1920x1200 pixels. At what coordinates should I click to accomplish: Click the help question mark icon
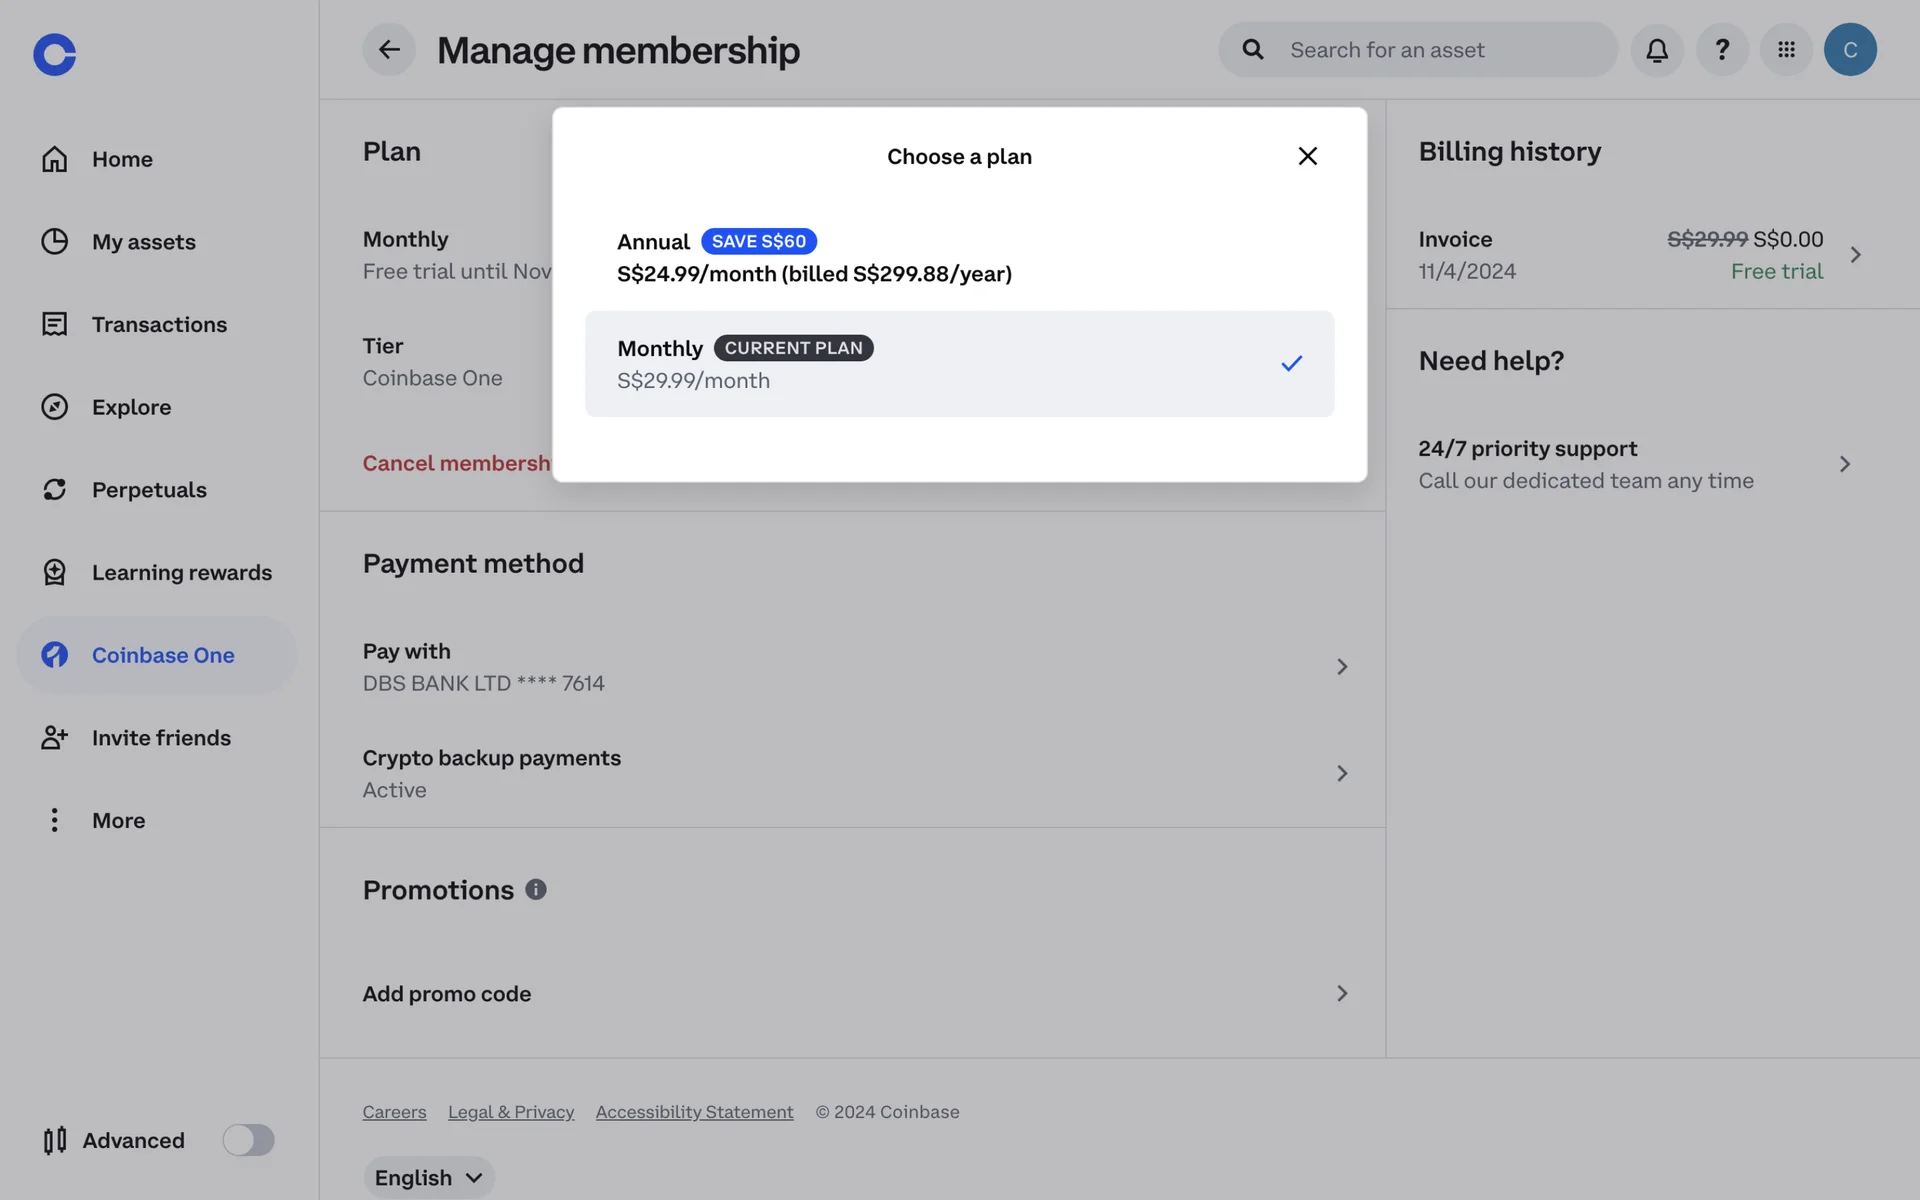click(1721, 50)
